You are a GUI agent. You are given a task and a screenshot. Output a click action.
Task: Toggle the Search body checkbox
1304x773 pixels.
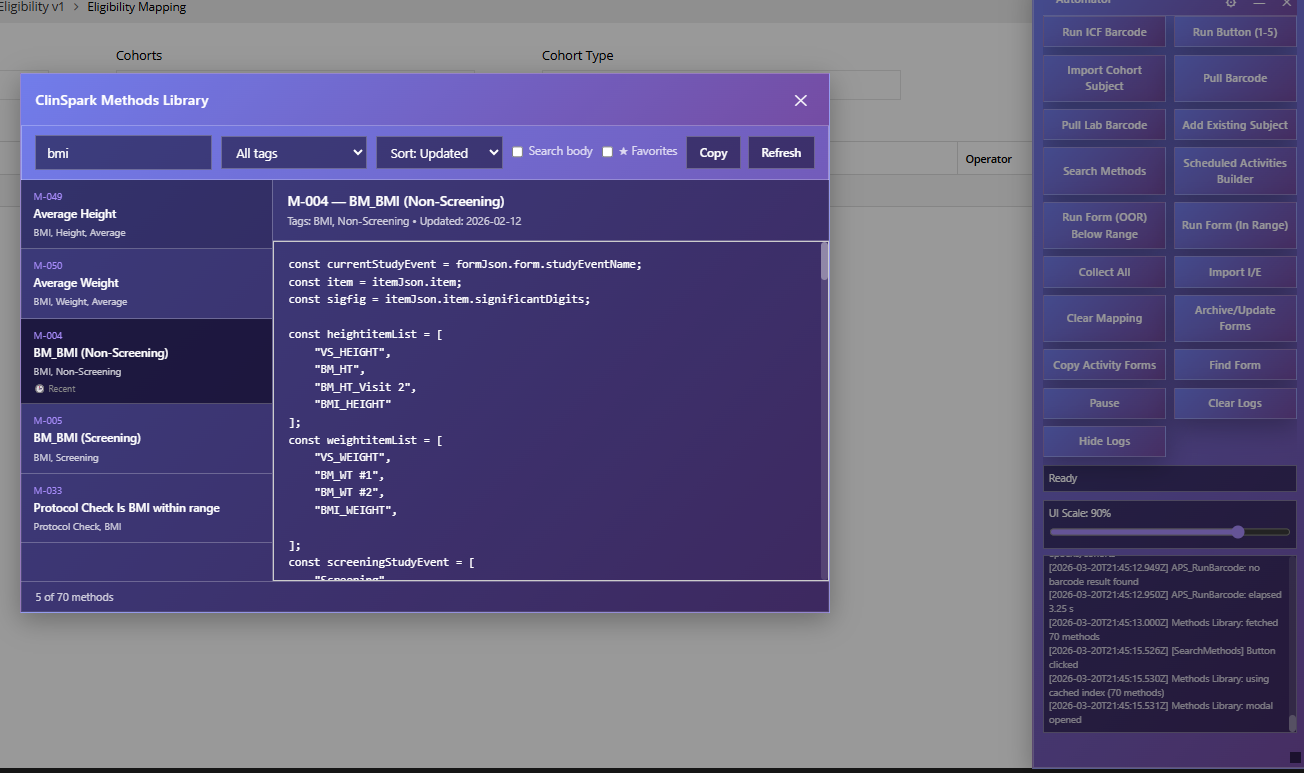coord(517,152)
